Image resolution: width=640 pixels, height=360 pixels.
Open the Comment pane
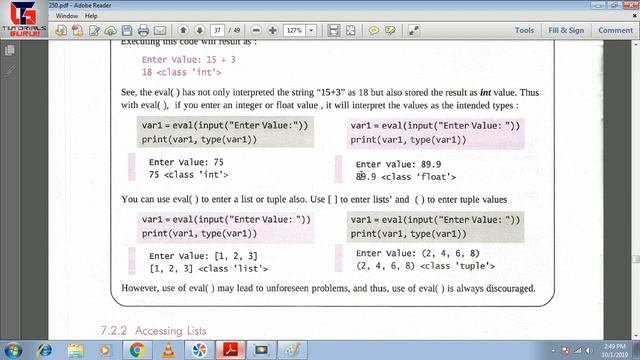pyautogui.click(x=615, y=30)
